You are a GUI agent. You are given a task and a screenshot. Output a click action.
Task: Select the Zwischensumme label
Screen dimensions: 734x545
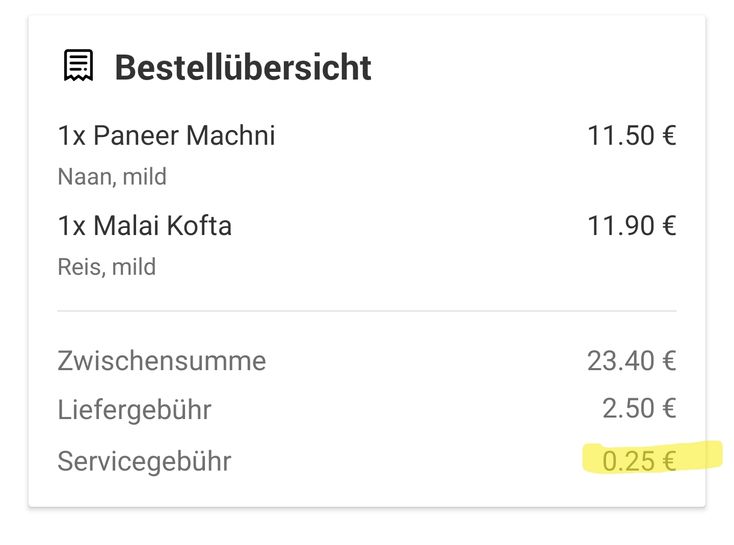[x=162, y=361]
